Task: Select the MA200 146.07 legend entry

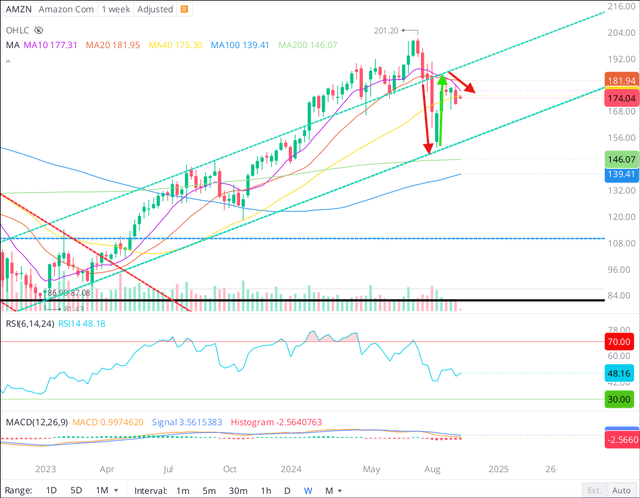Action: tap(308, 45)
